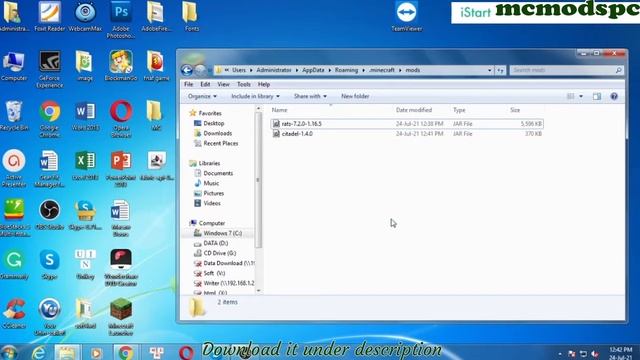640x360 pixels.
Task: Expand the address bar history dropdown
Action: 489,70
